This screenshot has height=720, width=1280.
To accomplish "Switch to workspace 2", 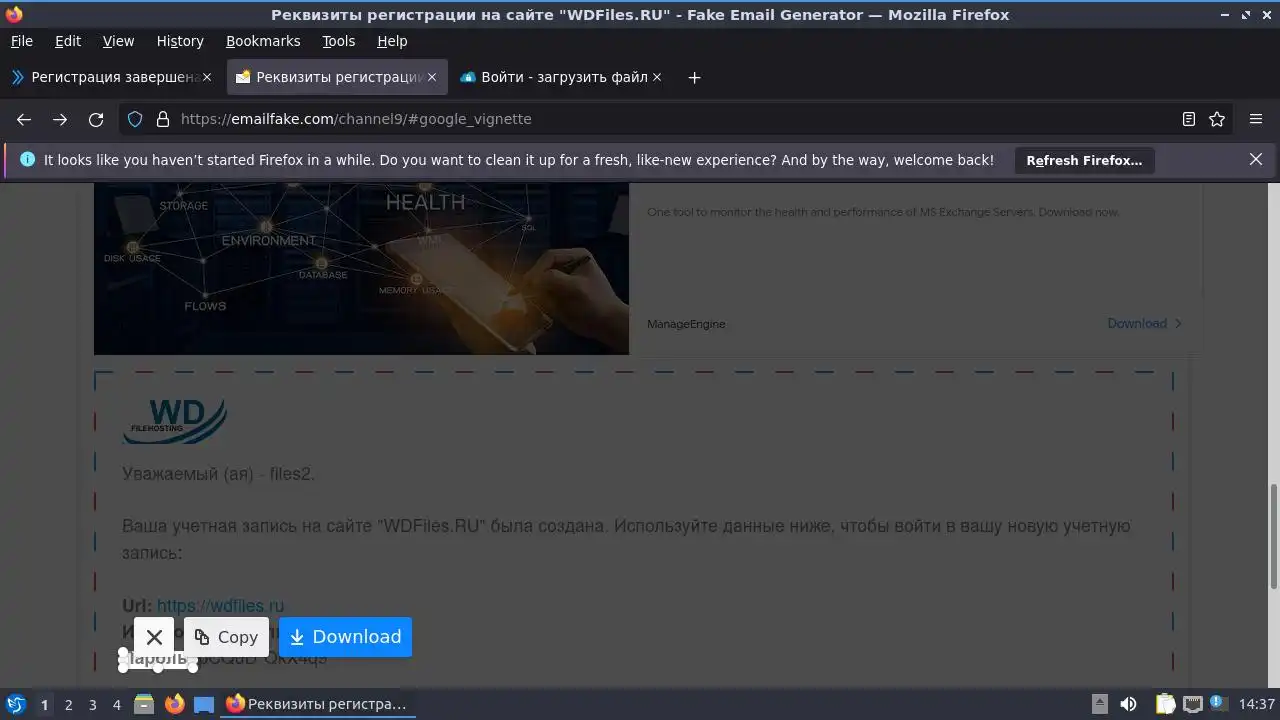I will 68,705.
